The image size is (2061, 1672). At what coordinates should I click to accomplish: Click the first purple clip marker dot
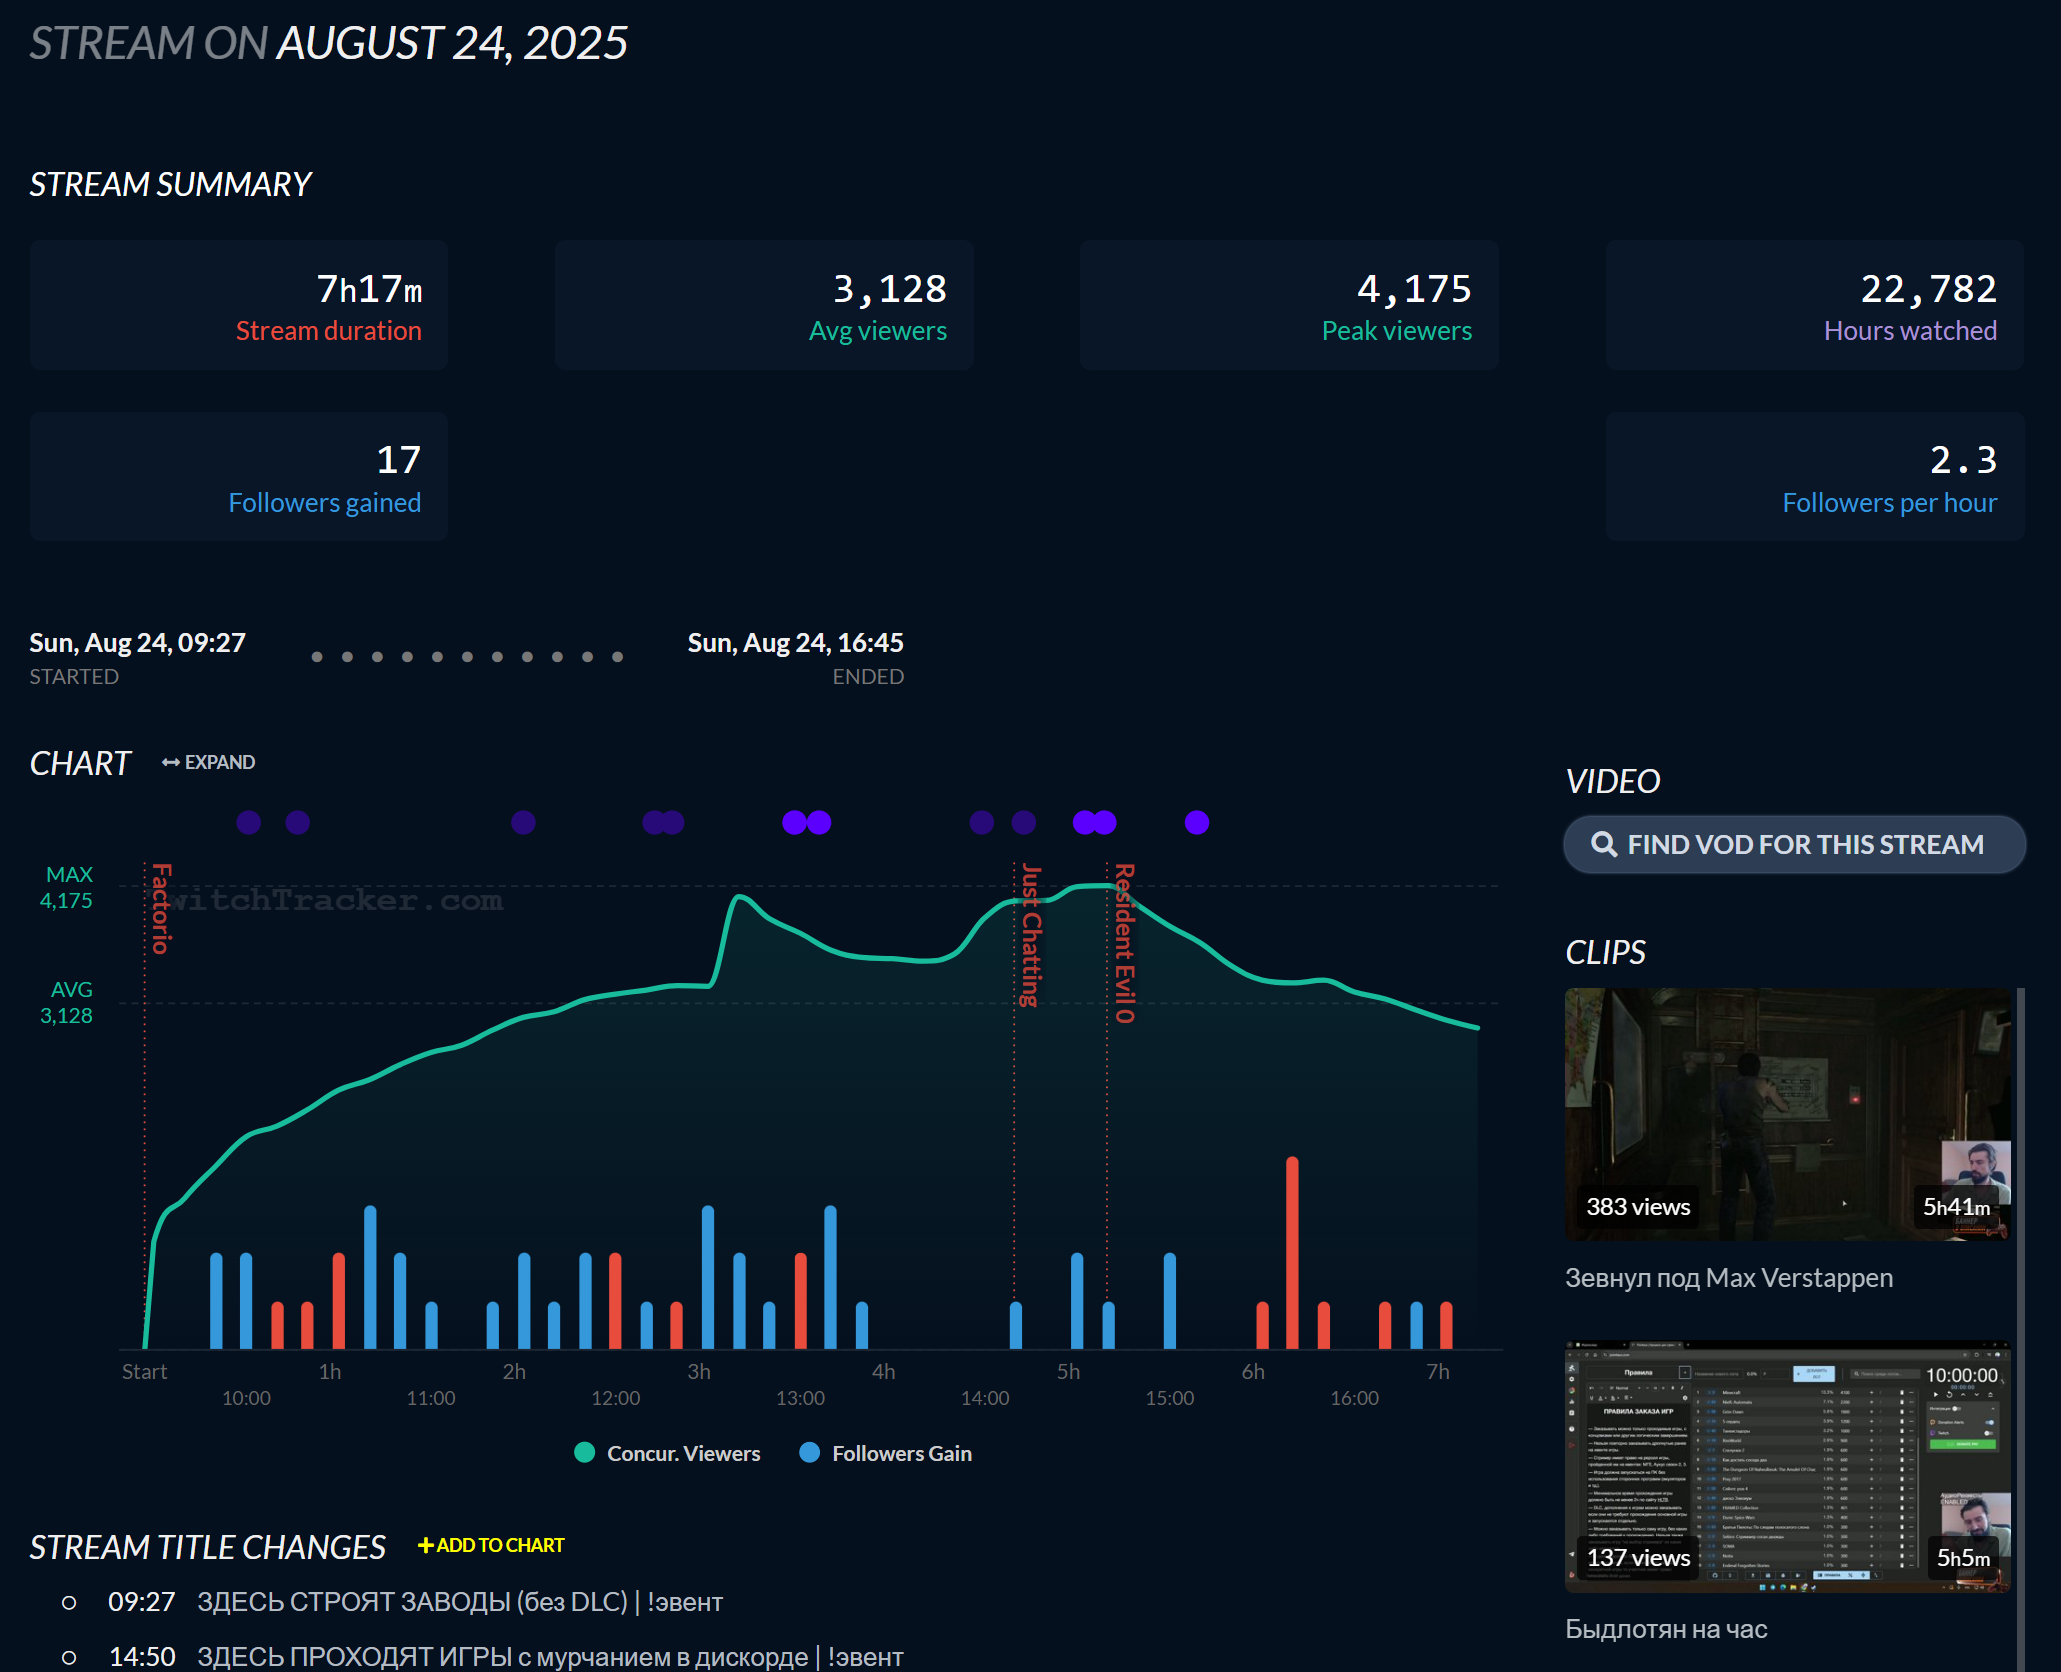click(x=249, y=823)
